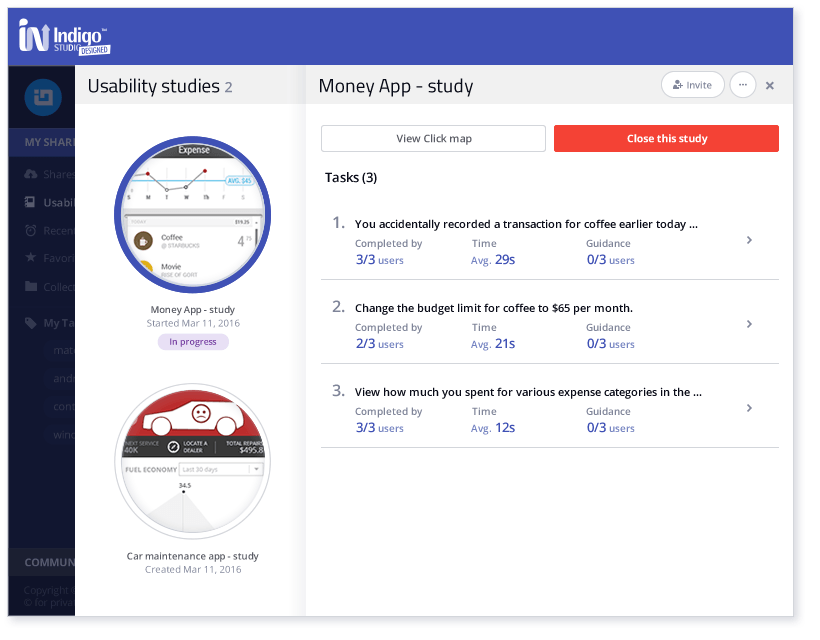The image size is (820, 640).
Task: Click Car maintenance app - study caption
Action: [192, 556]
